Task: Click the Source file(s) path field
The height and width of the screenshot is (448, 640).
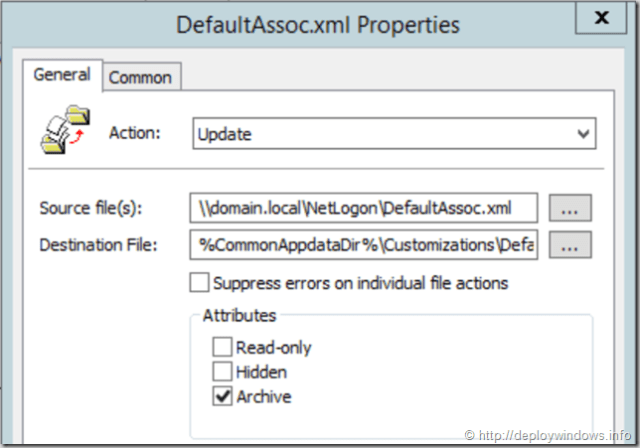Action: (364, 208)
